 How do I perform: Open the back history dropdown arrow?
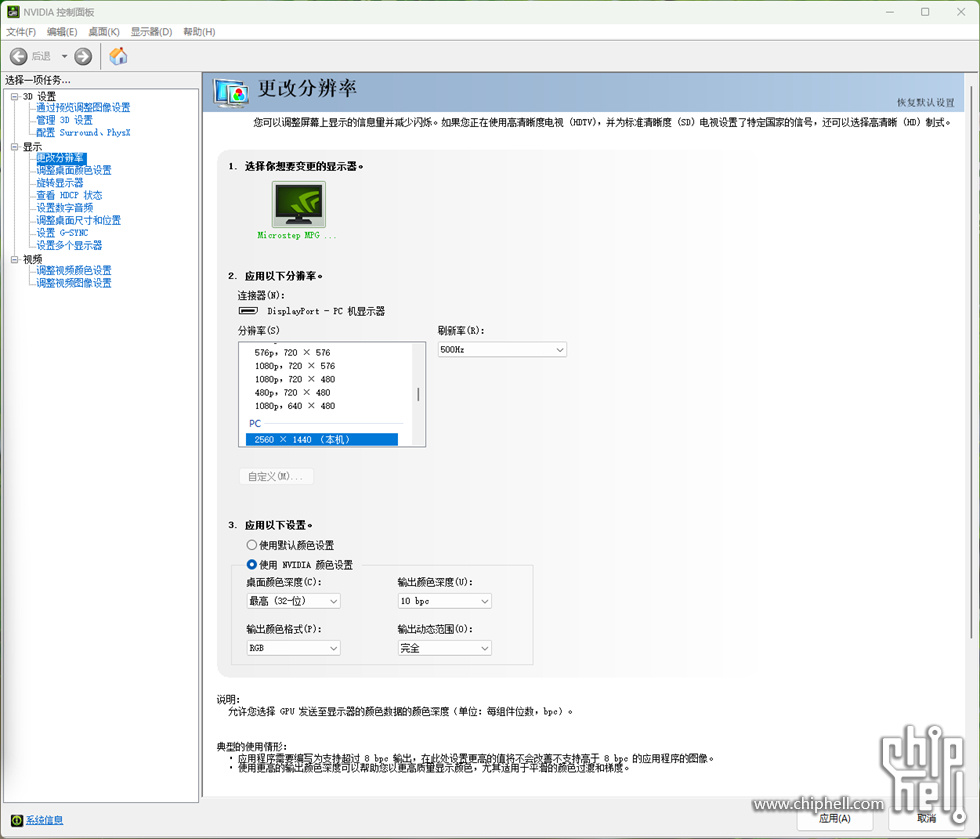pos(64,57)
